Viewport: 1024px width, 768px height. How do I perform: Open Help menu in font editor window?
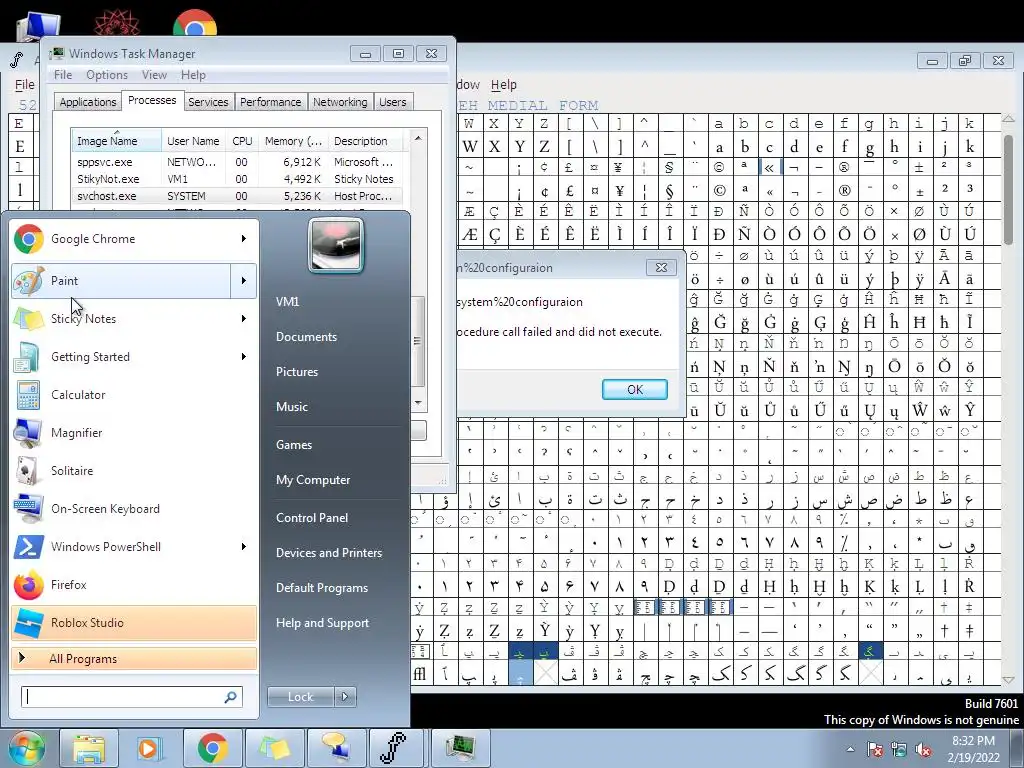pyautogui.click(x=504, y=85)
